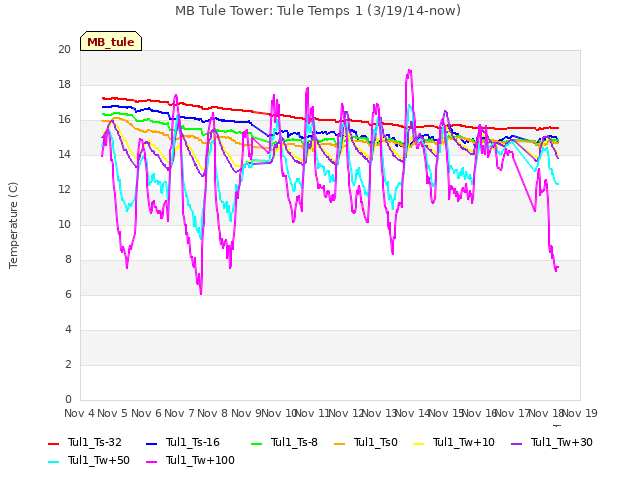
Task: Click the cyan Tul1_Tw+50 legend swatch
Action: click(53, 462)
